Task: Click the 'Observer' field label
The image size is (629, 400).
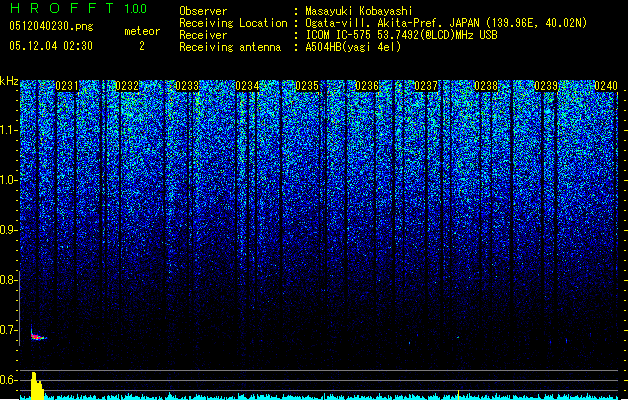Action: coord(203,11)
